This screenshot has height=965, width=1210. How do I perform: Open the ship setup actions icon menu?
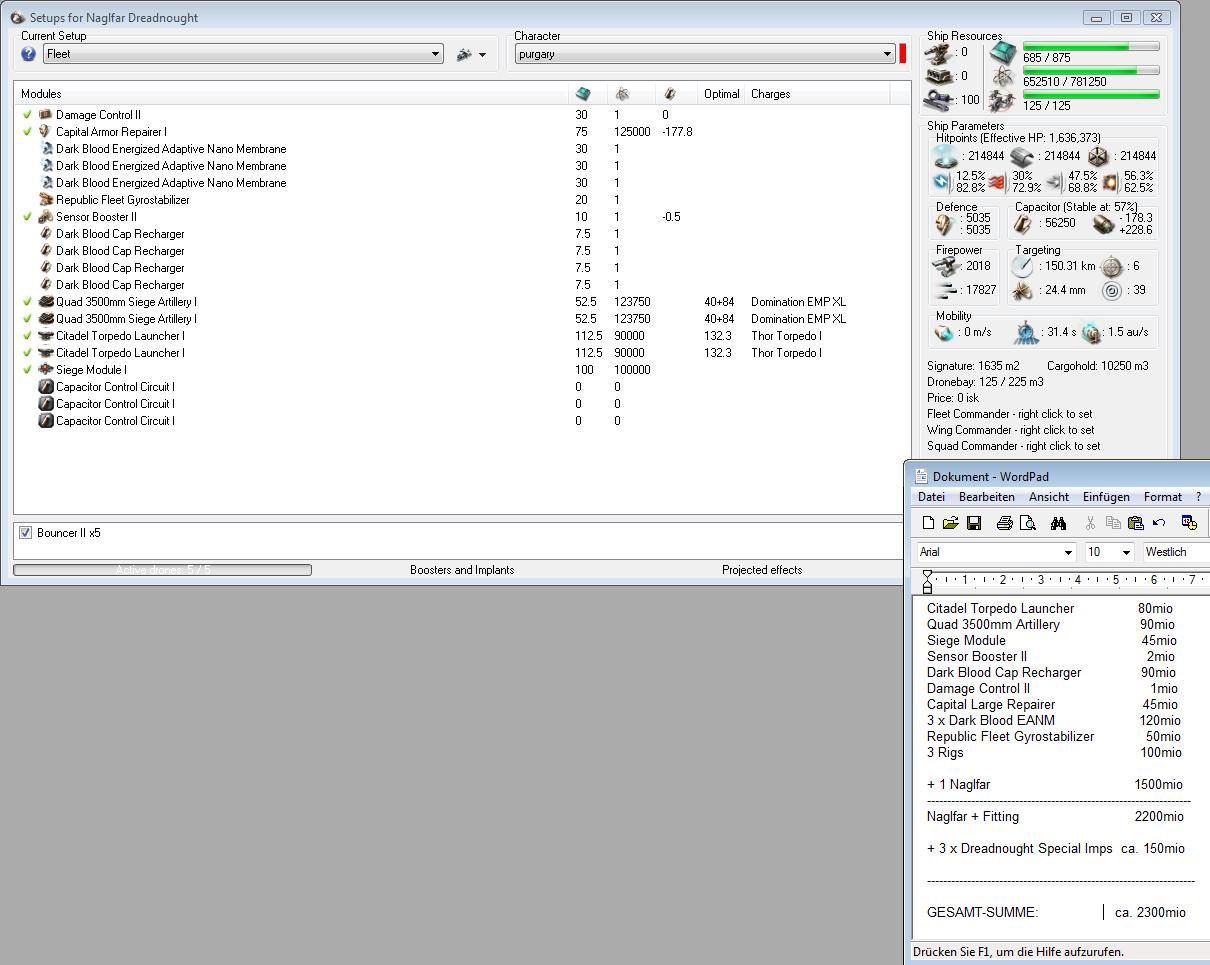[x=470, y=55]
